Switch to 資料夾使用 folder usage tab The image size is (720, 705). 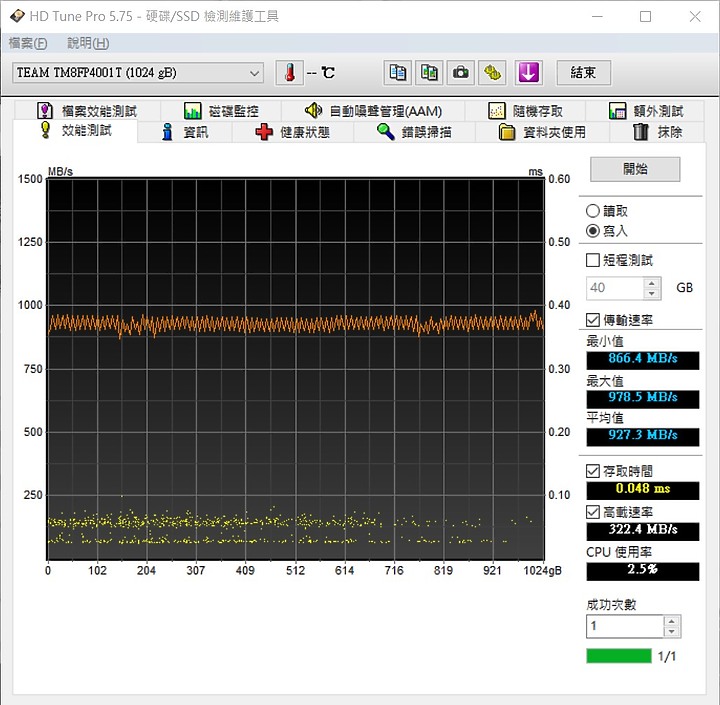543,132
